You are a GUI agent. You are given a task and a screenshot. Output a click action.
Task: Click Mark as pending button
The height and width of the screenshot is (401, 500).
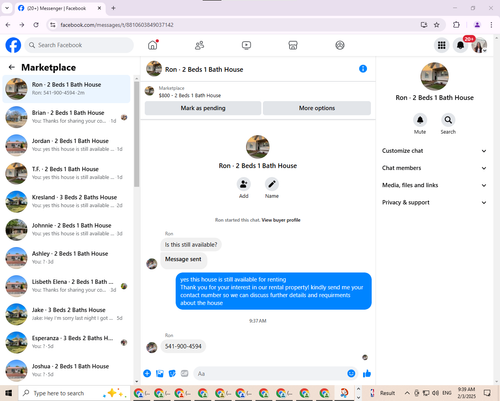(203, 108)
